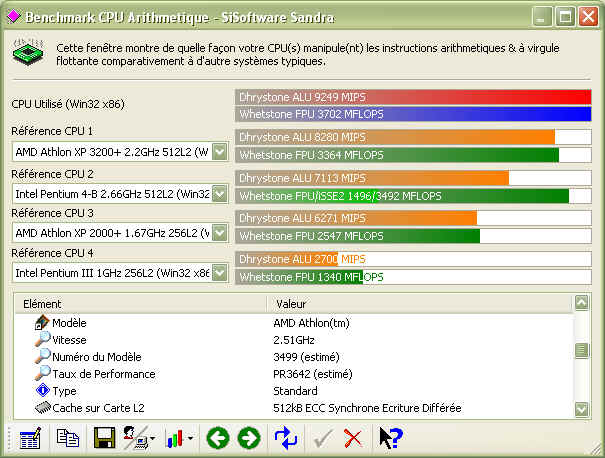Click the green CPU chip header icon
The width and height of the screenshot is (605, 458).
coord(28,52)
